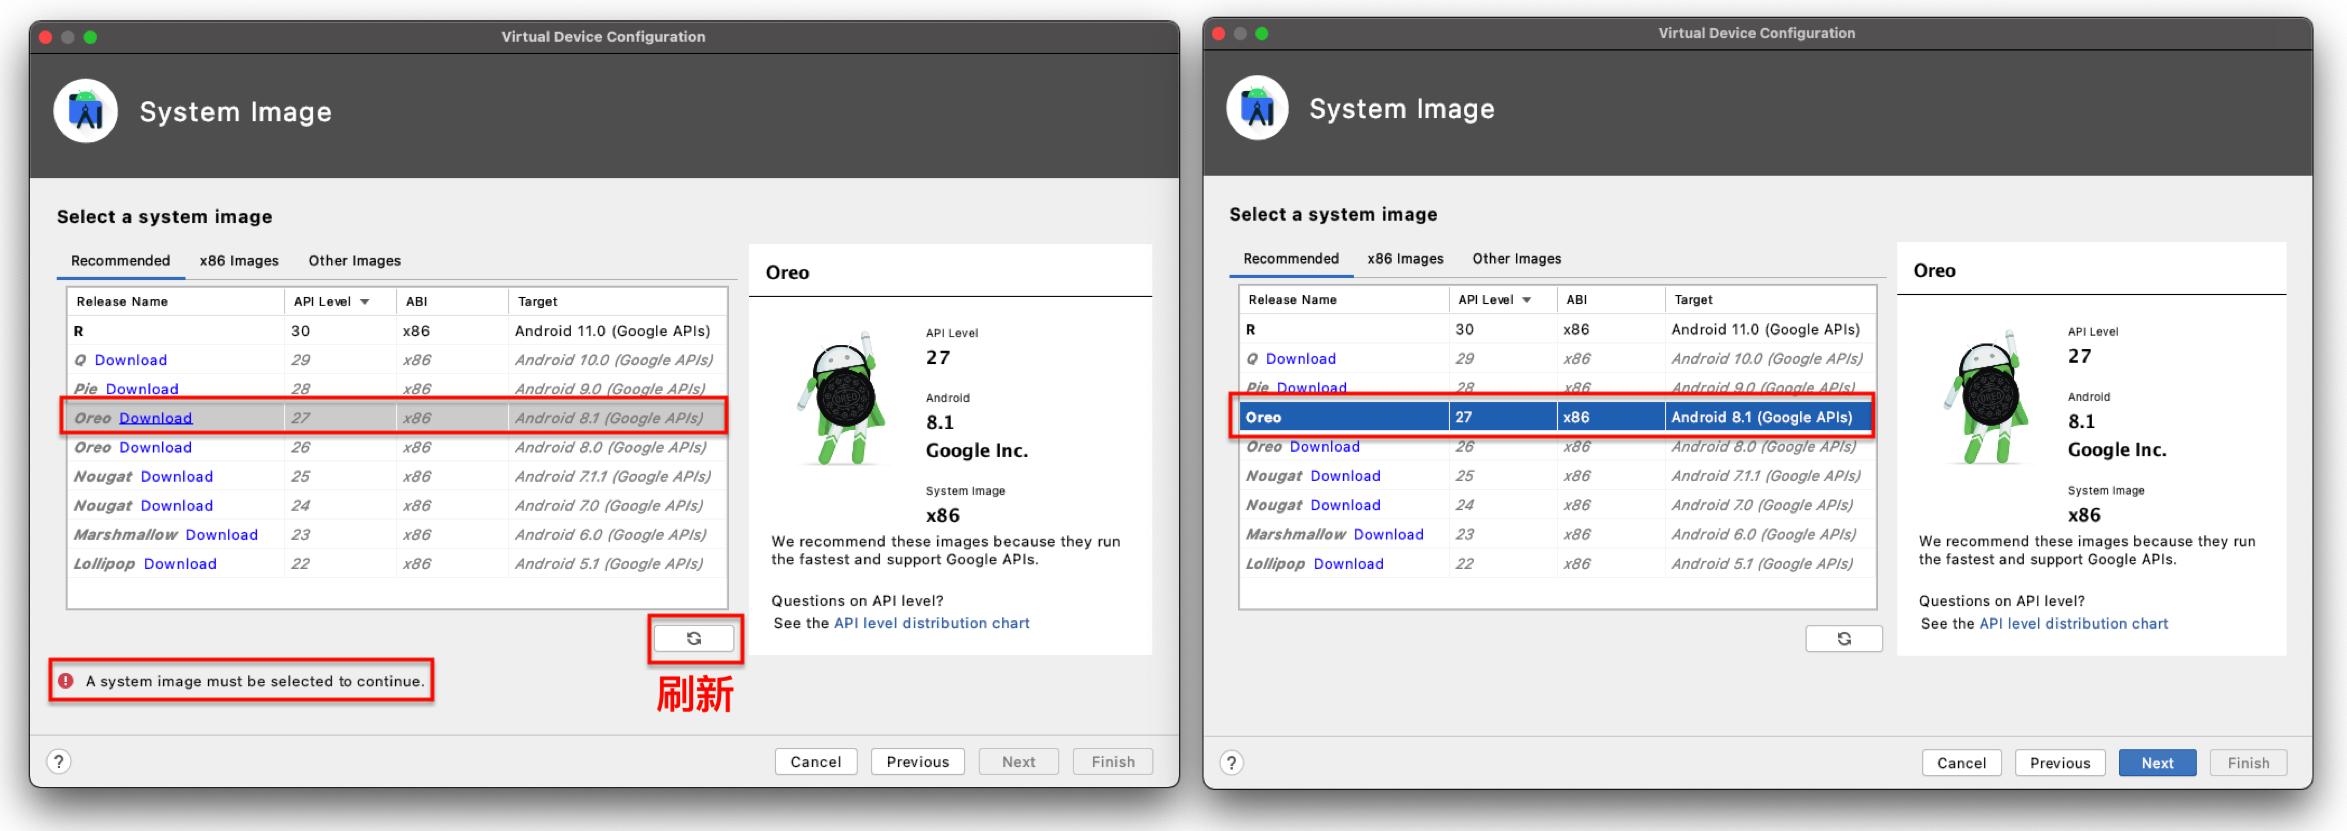Viewport: 2347px width, 831px height.
Task: Click Cancel in the left dialog
Action: click(x=815, y=762)
